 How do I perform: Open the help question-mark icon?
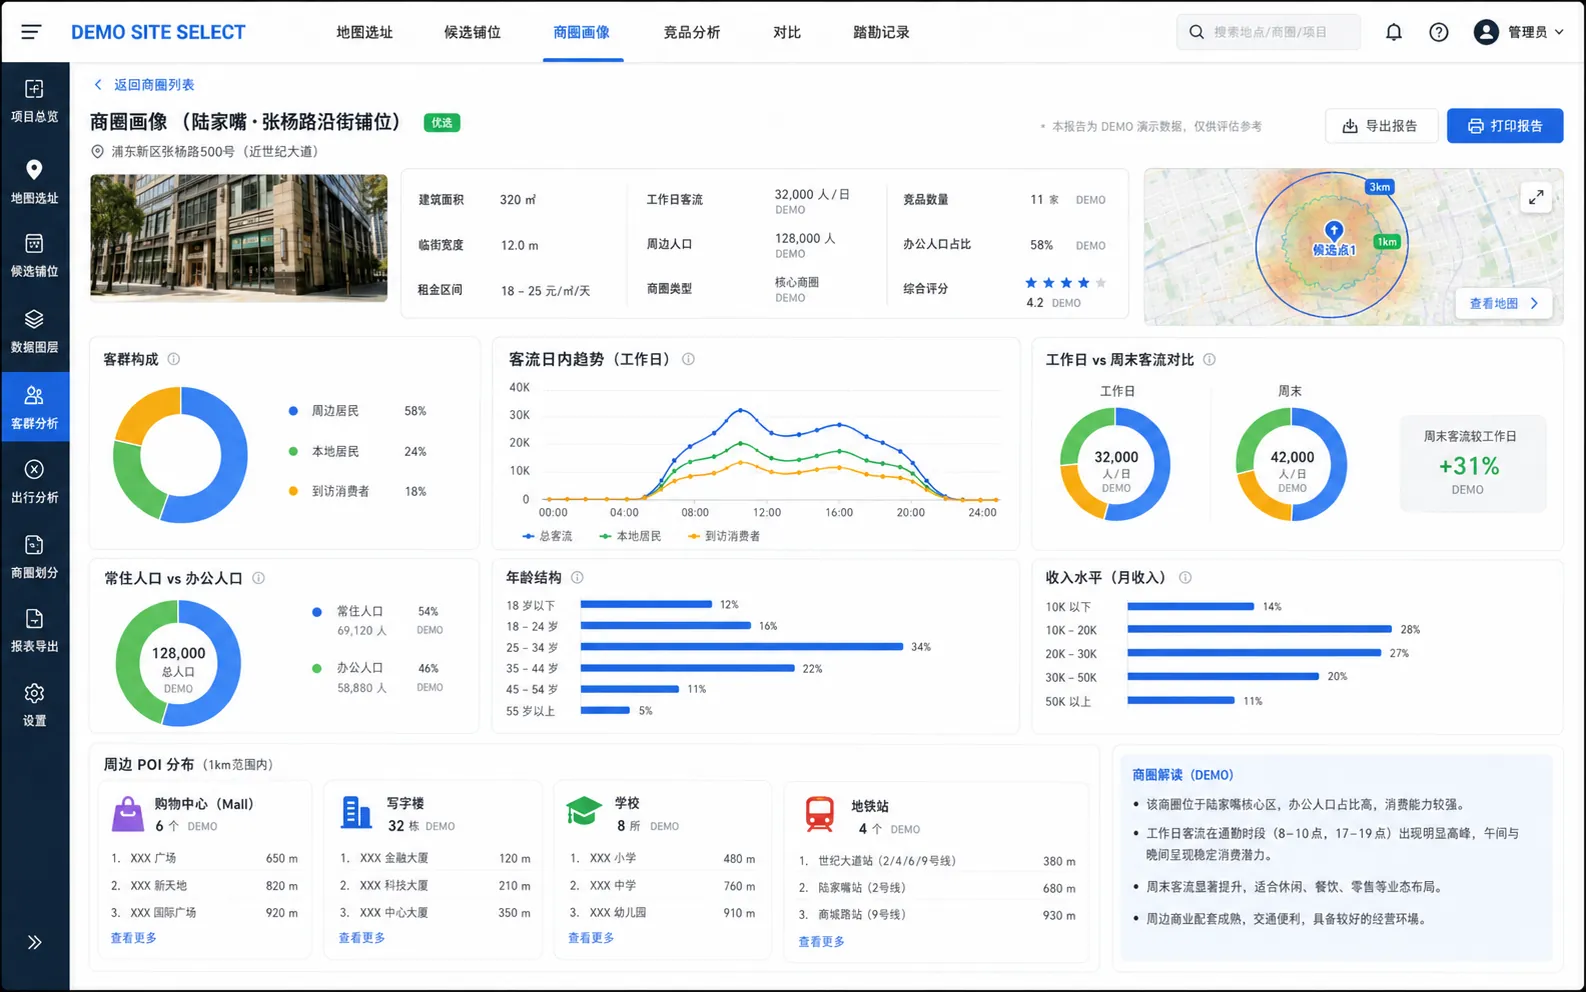(1439, 32)
